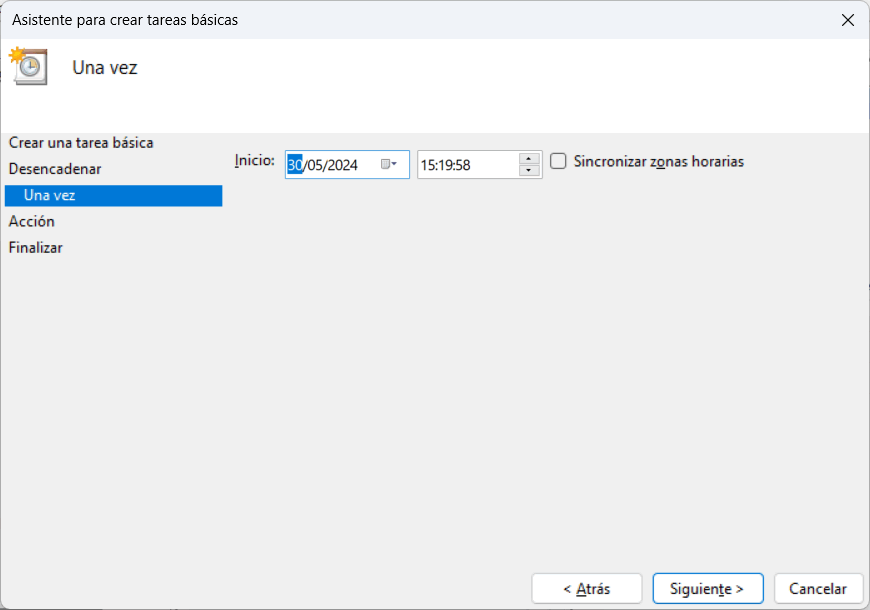Select the highlighted Una vez sidebar step
Screen dimensions: 870x610
50,195
